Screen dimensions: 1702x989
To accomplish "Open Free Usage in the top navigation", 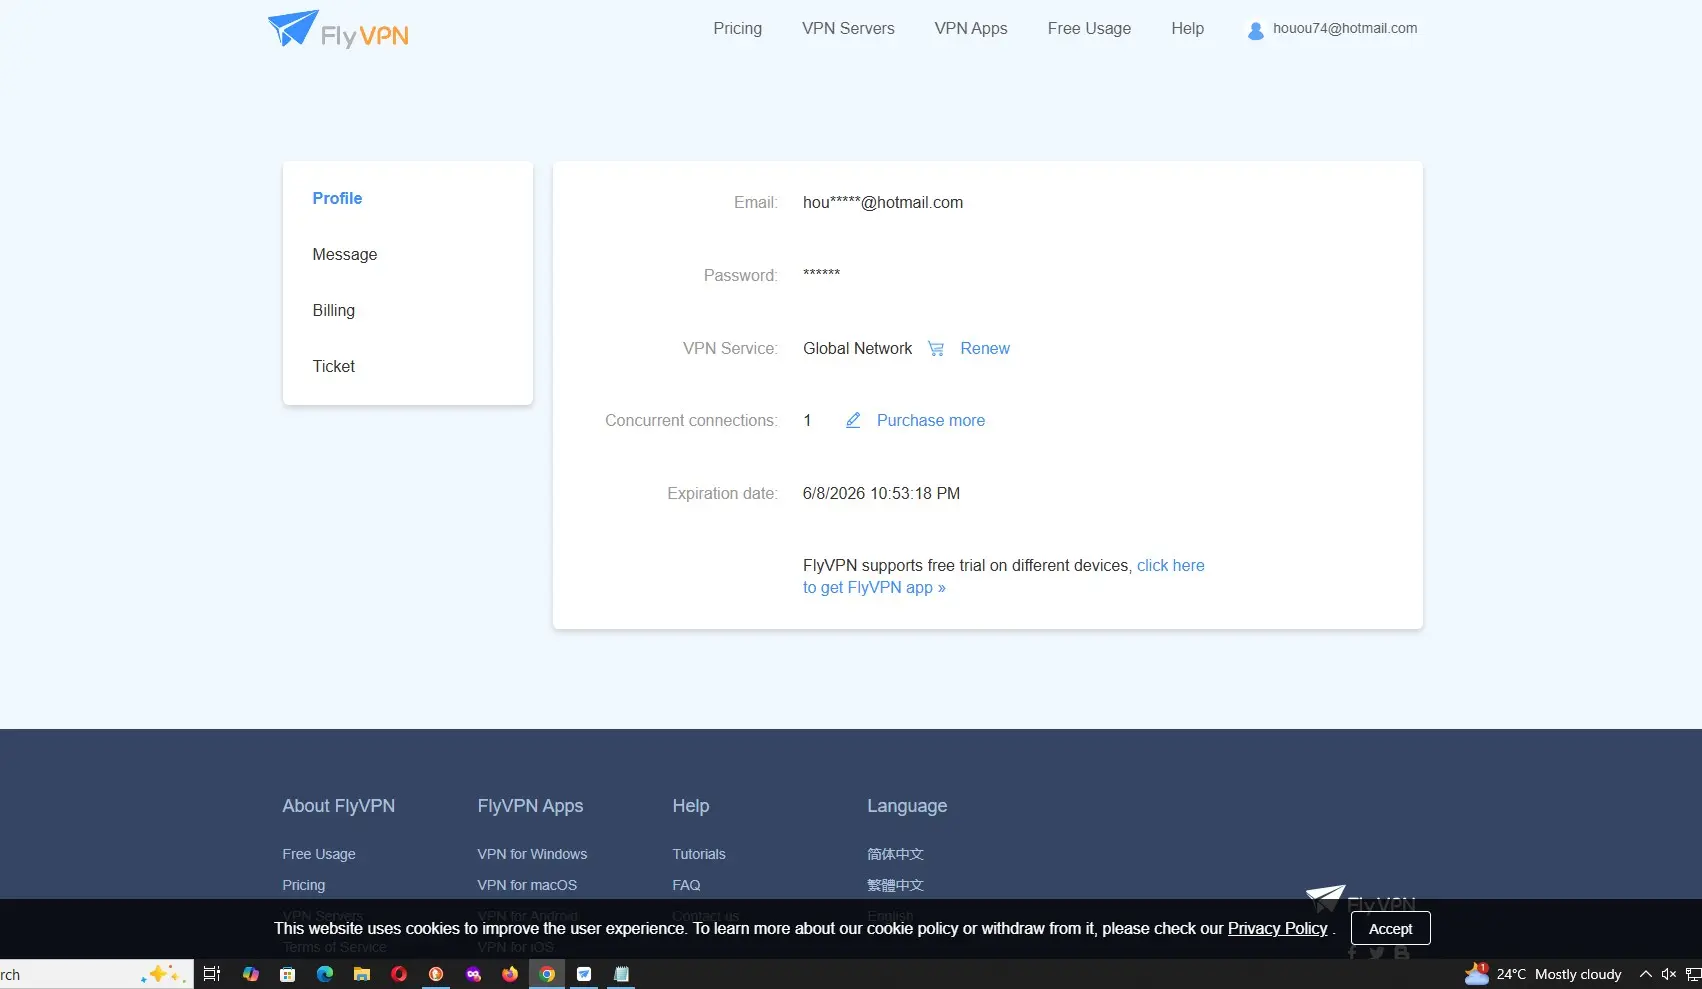I will click(1089, 29).
